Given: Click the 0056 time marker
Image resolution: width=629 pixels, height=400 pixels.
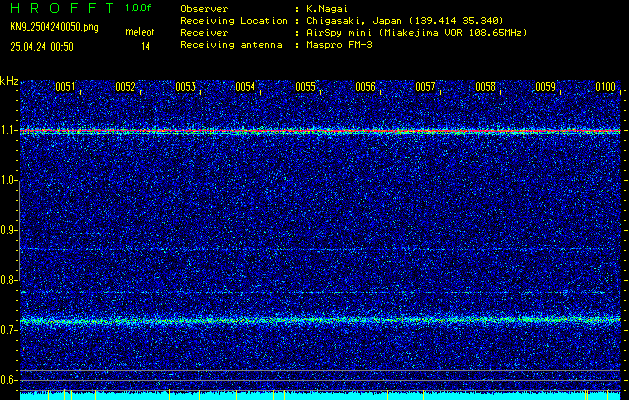Looking at the screenshot, I should click(x=365, y=87).
